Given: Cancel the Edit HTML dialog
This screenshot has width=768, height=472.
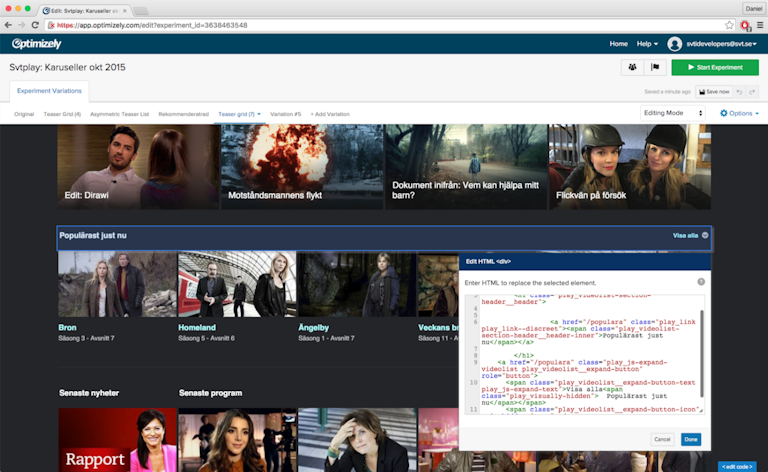Looking at the screenshot, I should click(662, 439).
